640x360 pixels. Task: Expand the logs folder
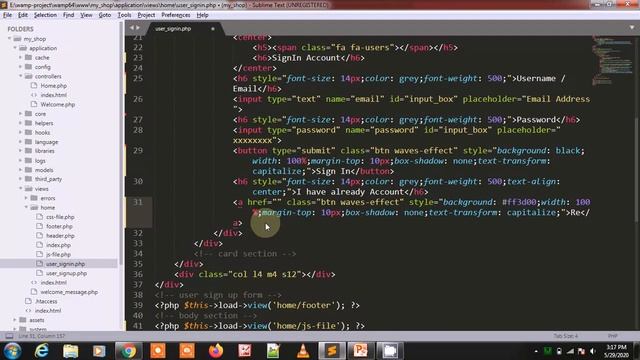pyautogui.click(x=20, y=161)
